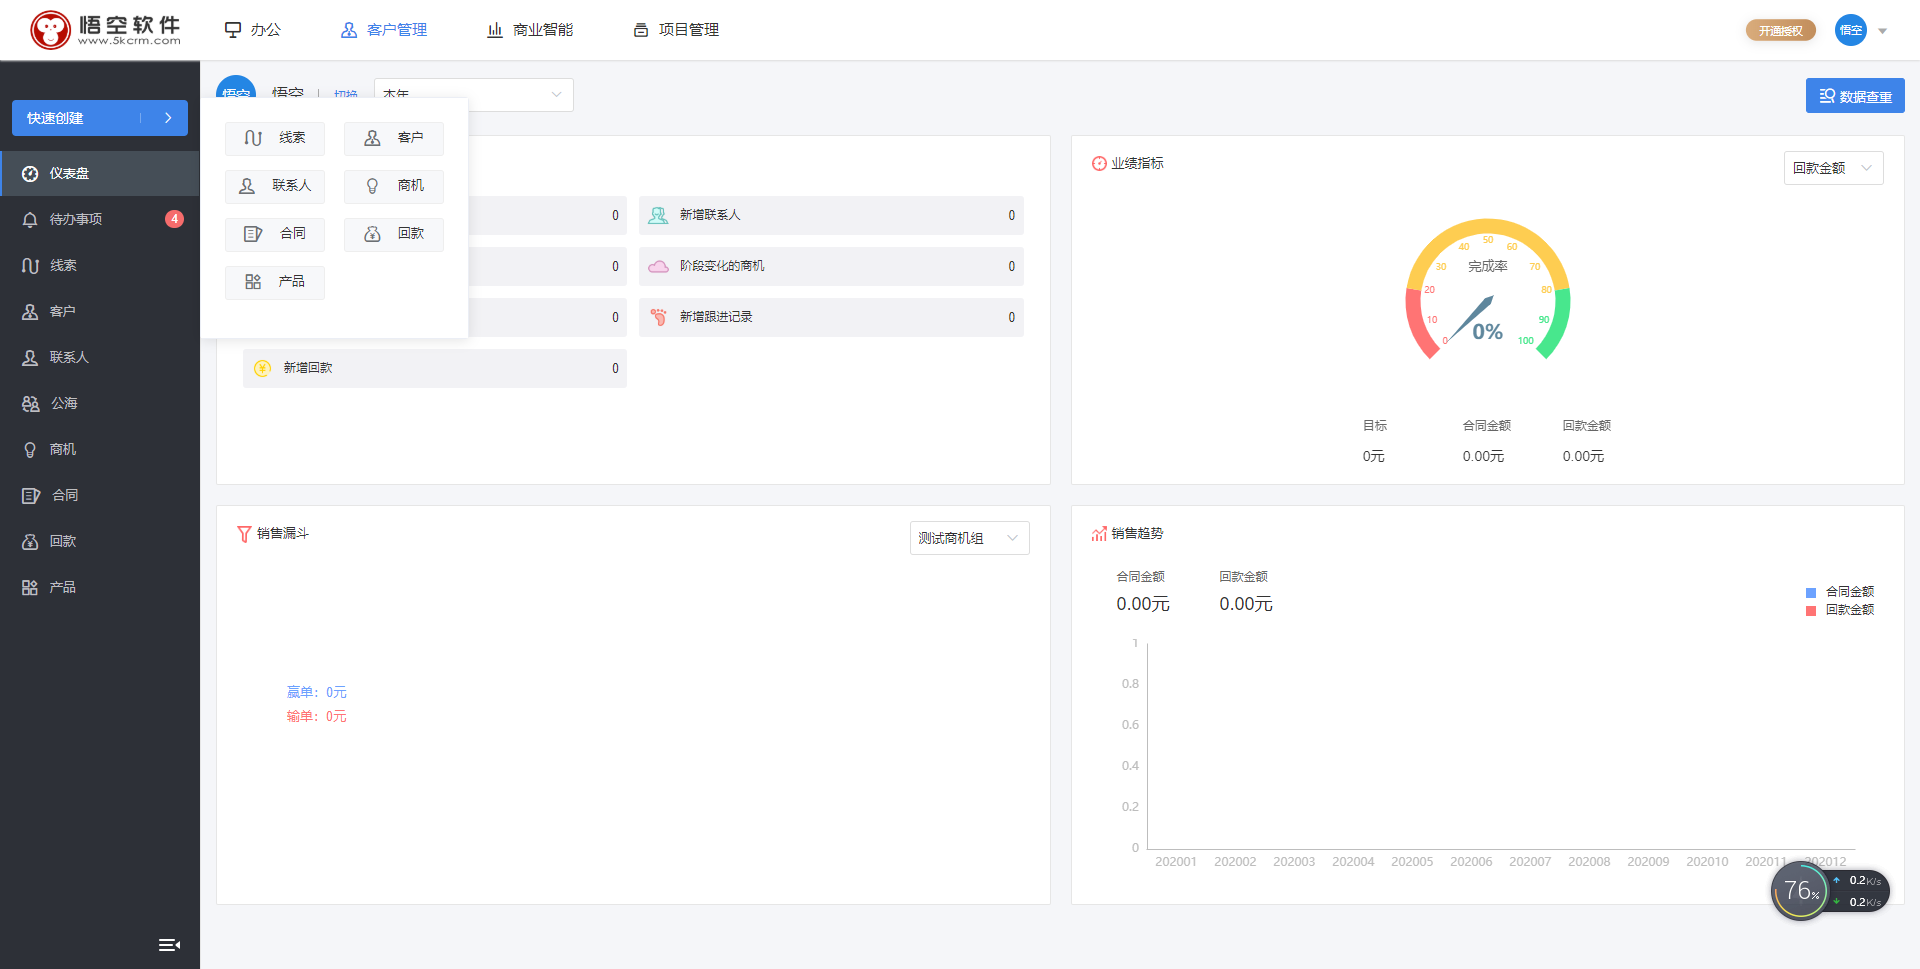The width and height of the screenshot is (1920, 969).
Task: Click the 新增跟进记录 statistic row
Action: (830, 317)
